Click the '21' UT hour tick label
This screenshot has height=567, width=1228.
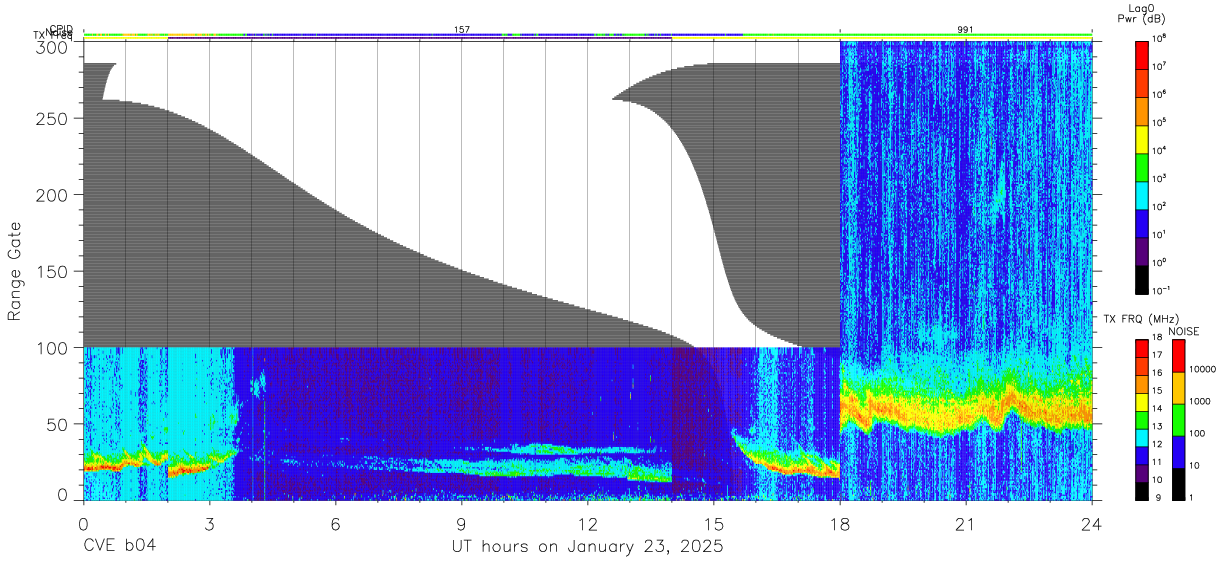coord(966,524)
